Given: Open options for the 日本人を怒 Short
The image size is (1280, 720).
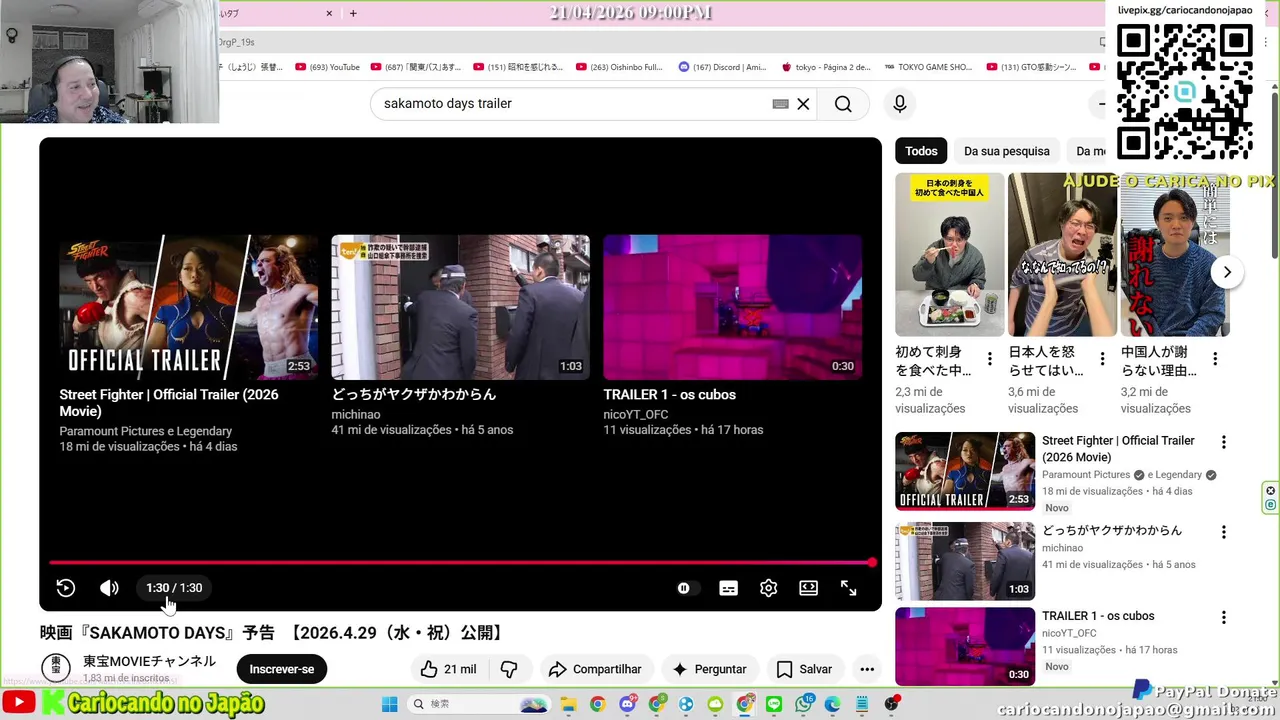Looking at the screenshot, I should point(1102,359).
